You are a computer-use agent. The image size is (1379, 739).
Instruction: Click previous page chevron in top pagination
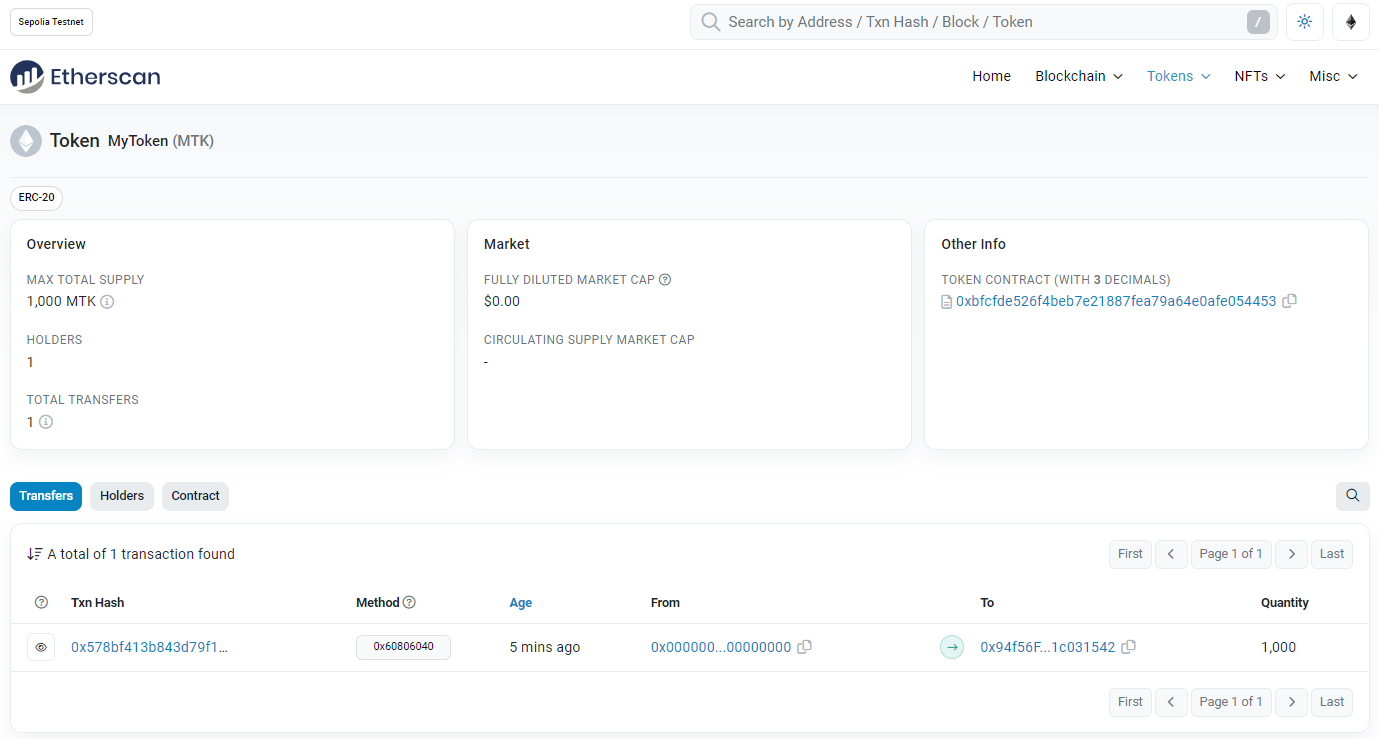coord(1171,554)
